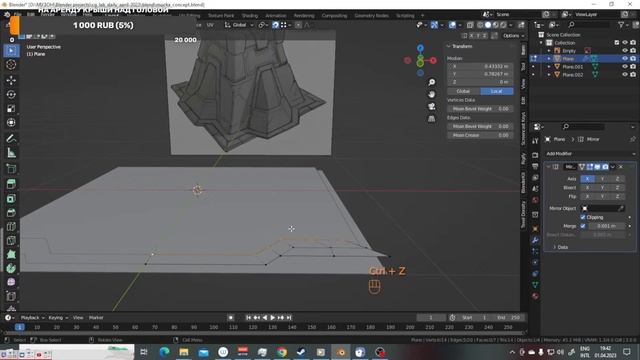
Task: Switch to the Animation workspace tab
Action: click(276, 16)
